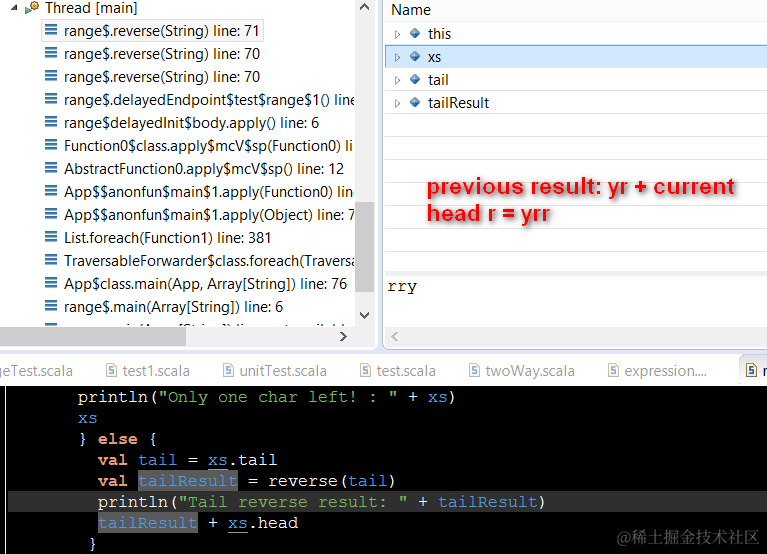Click 'reverse' call in the editor
This screenshot has height=554, width=767.
click(303, 481)
